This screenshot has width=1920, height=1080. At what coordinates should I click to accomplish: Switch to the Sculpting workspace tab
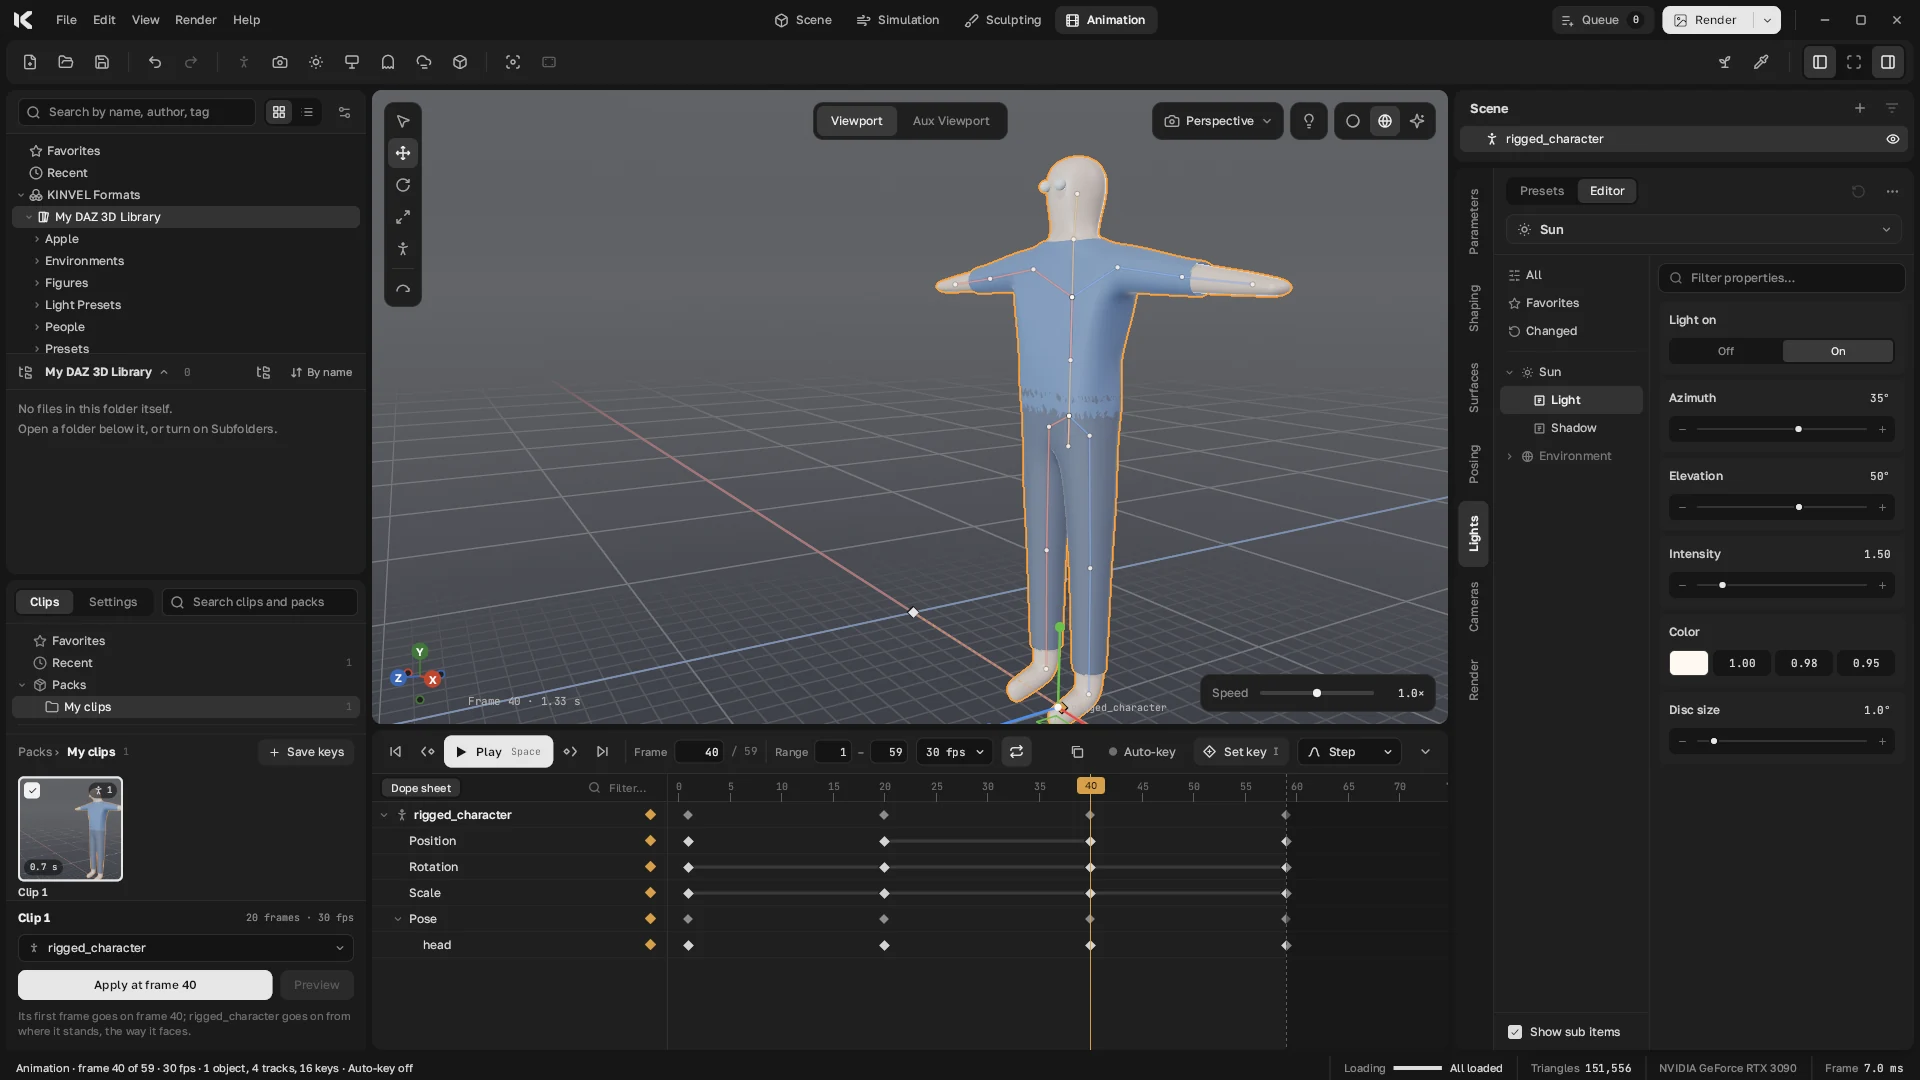pos(1002,20)
